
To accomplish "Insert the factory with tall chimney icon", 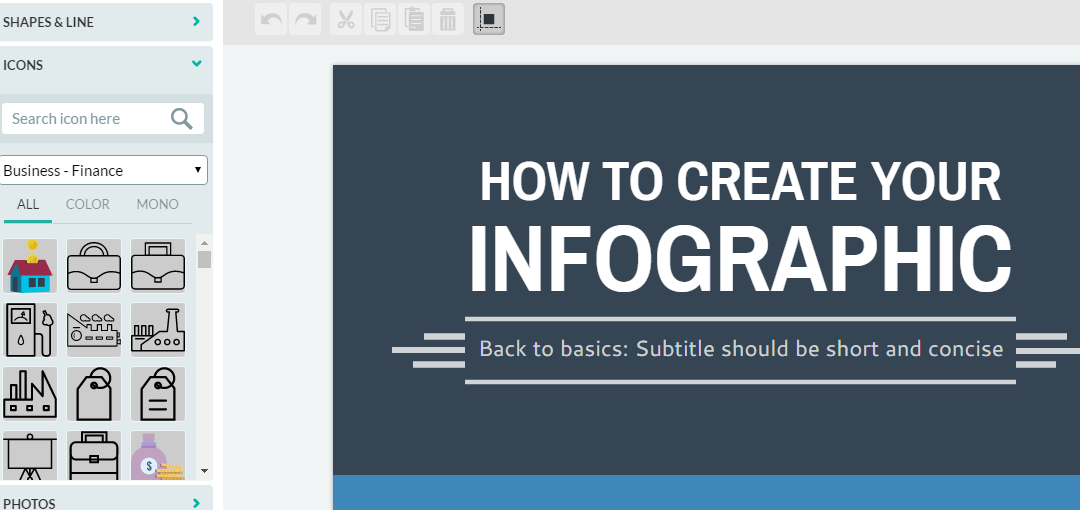I will 158,330.
